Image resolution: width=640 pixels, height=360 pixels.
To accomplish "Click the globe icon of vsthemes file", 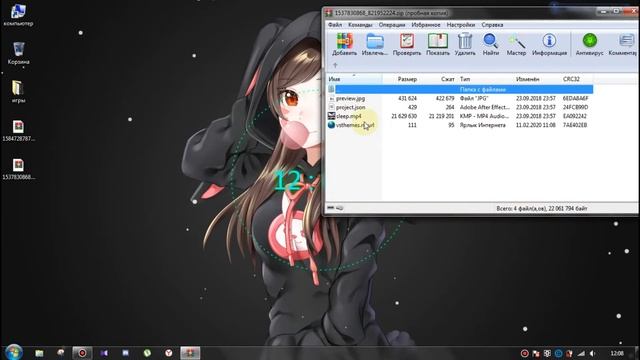I will click(331, 125).
